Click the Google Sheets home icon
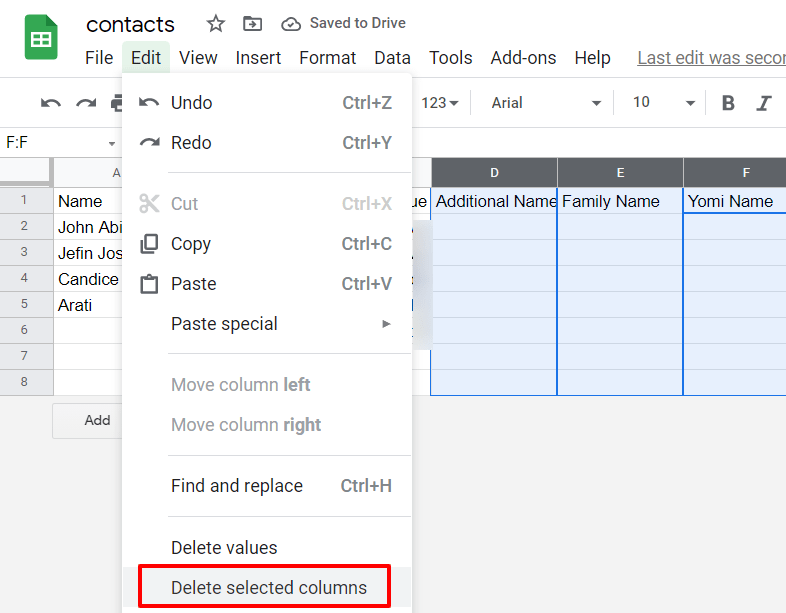Screen dimensions: 786x613 pos(41,39)
